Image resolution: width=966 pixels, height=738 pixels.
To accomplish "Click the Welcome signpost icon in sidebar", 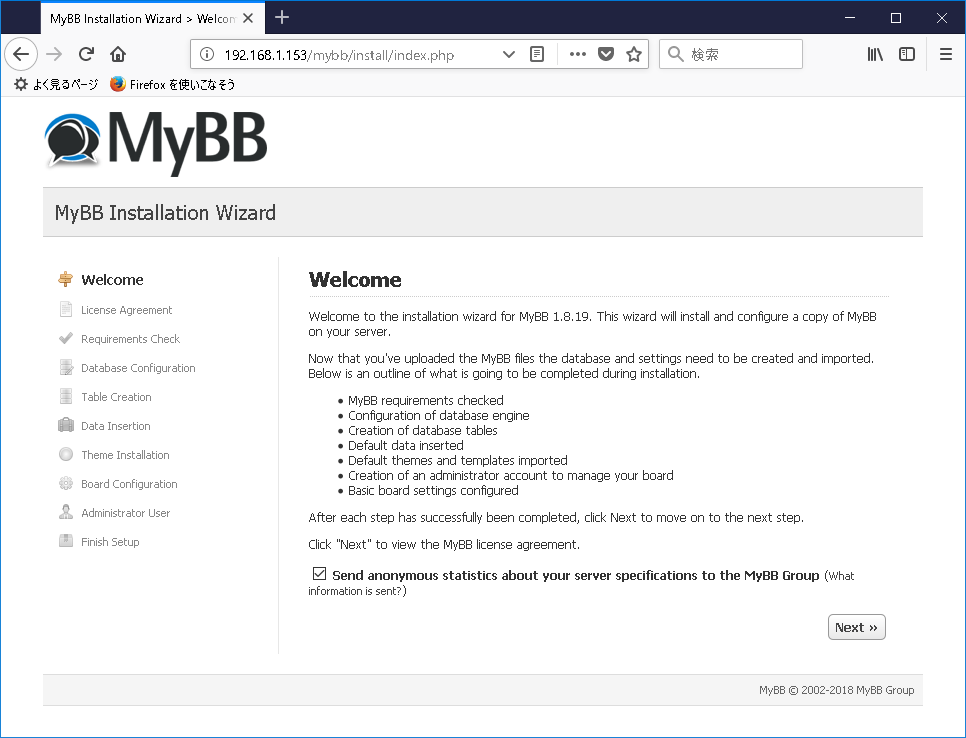I will click(x=65, y=279).
